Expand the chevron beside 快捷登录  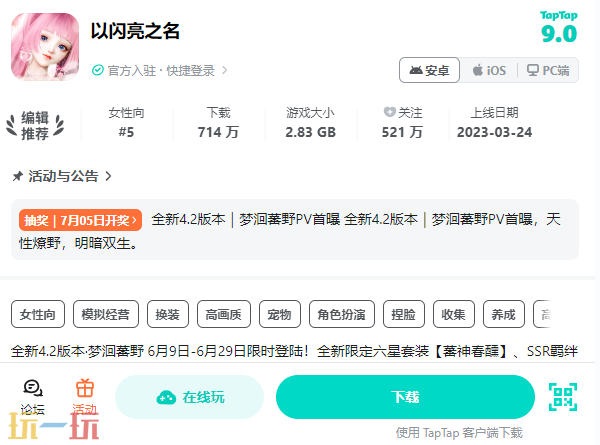tap(225, 70)
